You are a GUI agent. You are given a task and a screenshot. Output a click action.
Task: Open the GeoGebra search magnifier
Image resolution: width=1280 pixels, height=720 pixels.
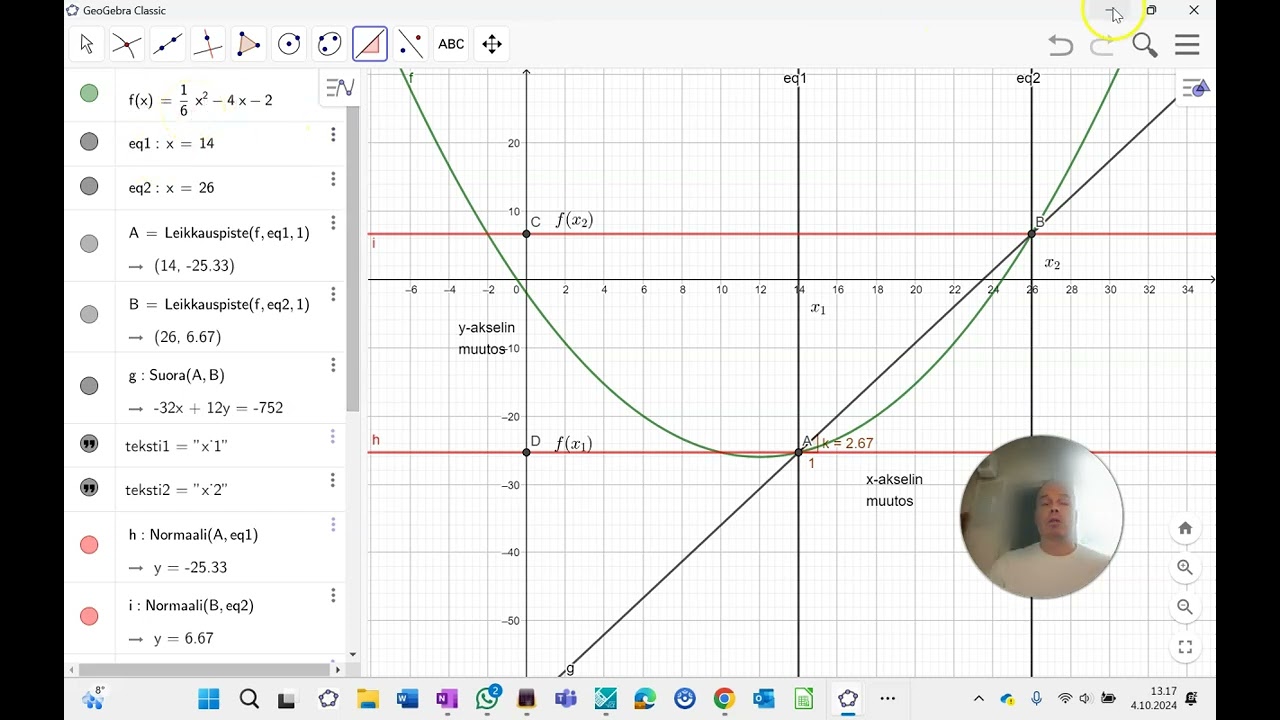[x=1145, y=45]
